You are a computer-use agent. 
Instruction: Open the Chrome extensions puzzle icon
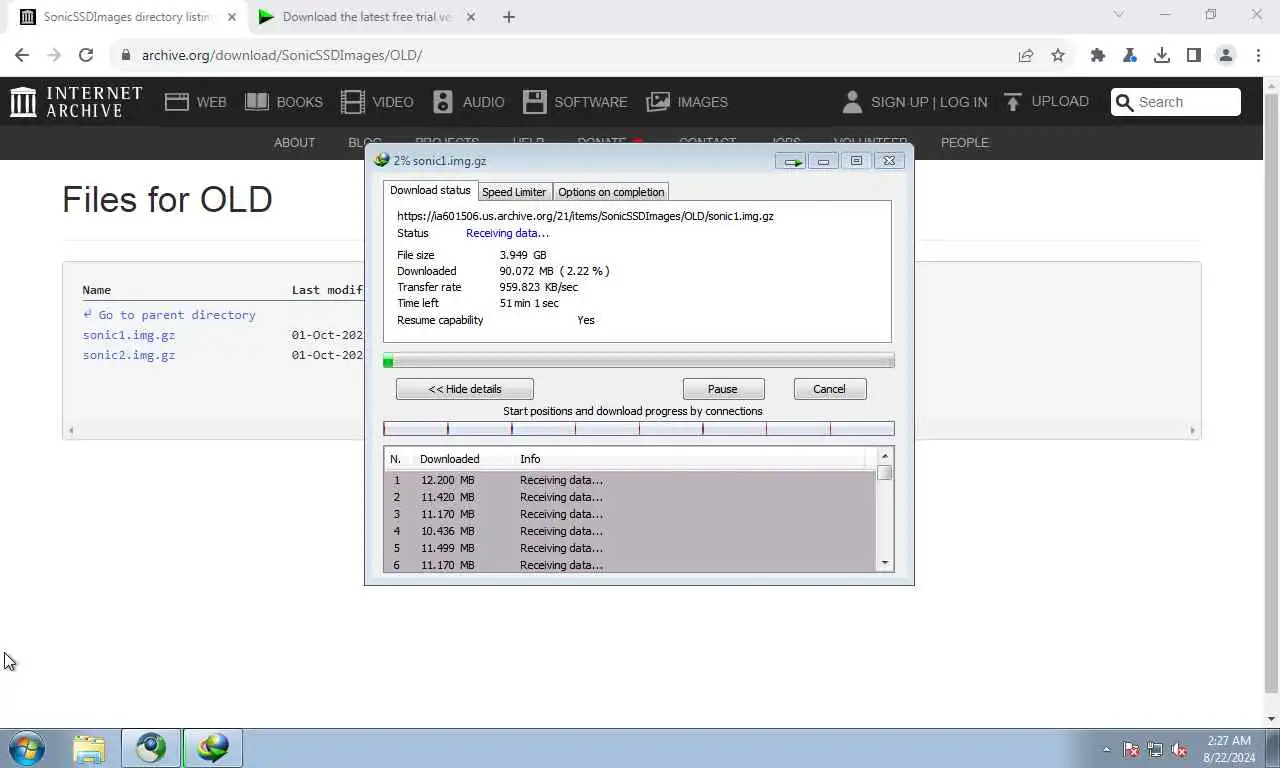coord(1098,55)
